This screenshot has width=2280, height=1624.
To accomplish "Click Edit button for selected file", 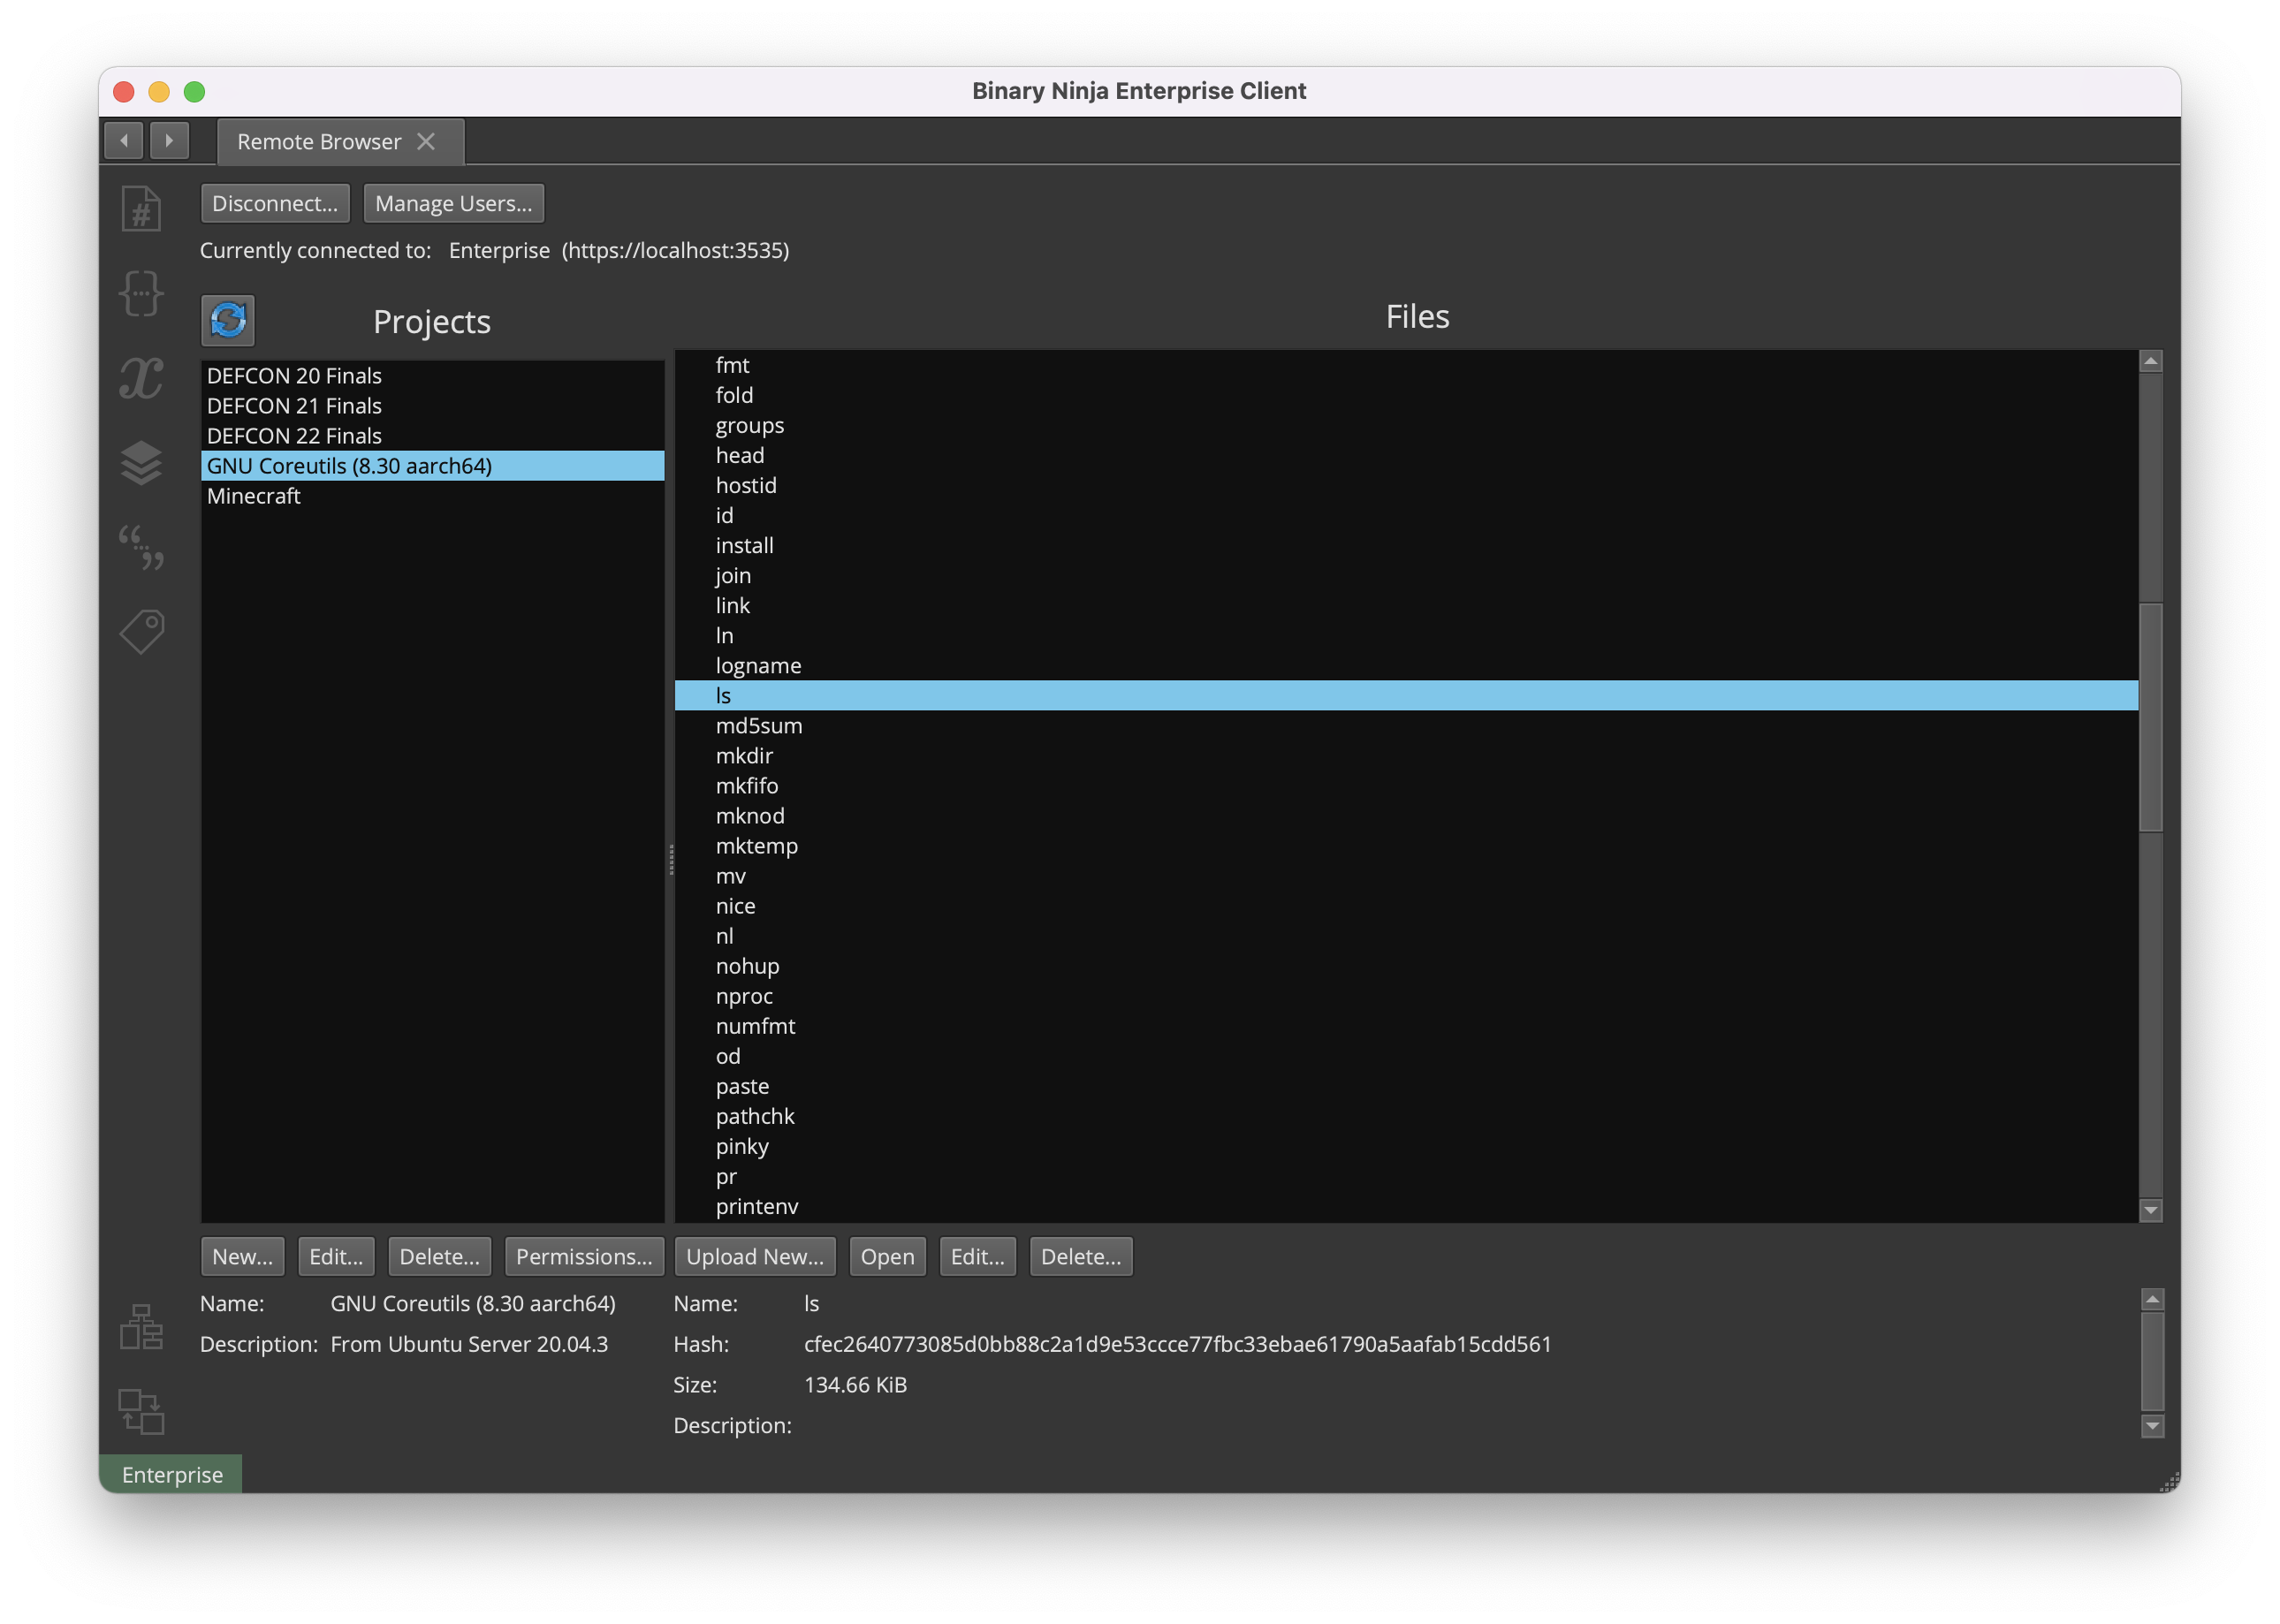I will tap(977, 1256).
